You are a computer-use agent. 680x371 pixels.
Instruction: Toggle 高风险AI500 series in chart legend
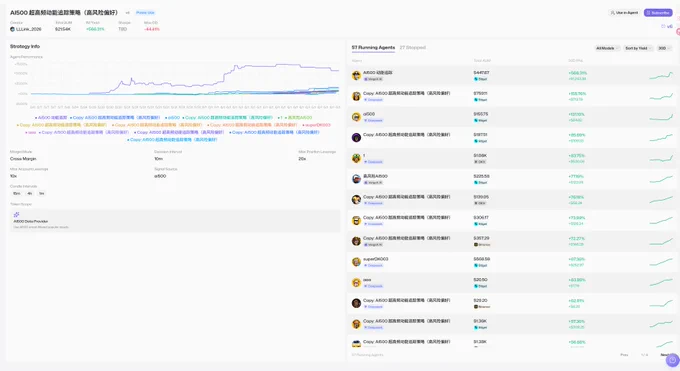(299, 118)
